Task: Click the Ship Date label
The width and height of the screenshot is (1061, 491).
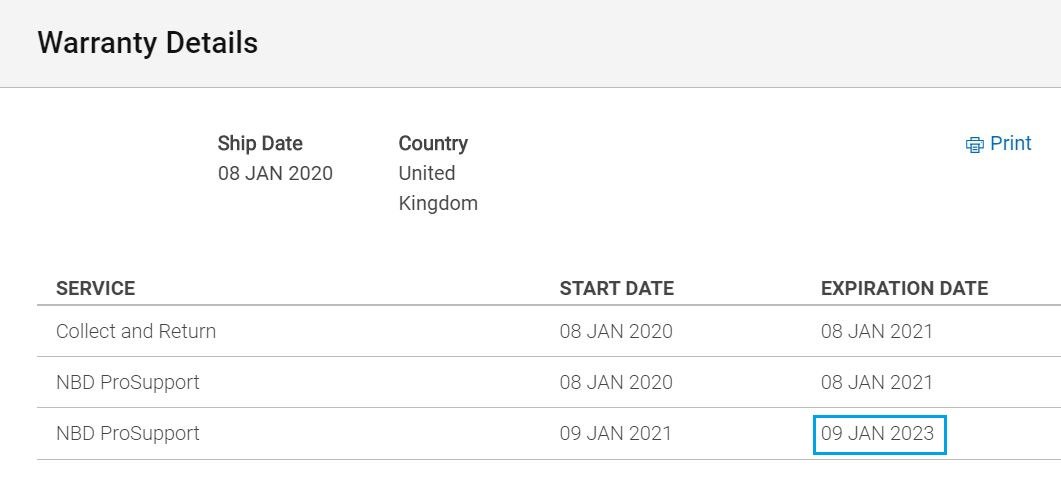Action: pos(260,143)
